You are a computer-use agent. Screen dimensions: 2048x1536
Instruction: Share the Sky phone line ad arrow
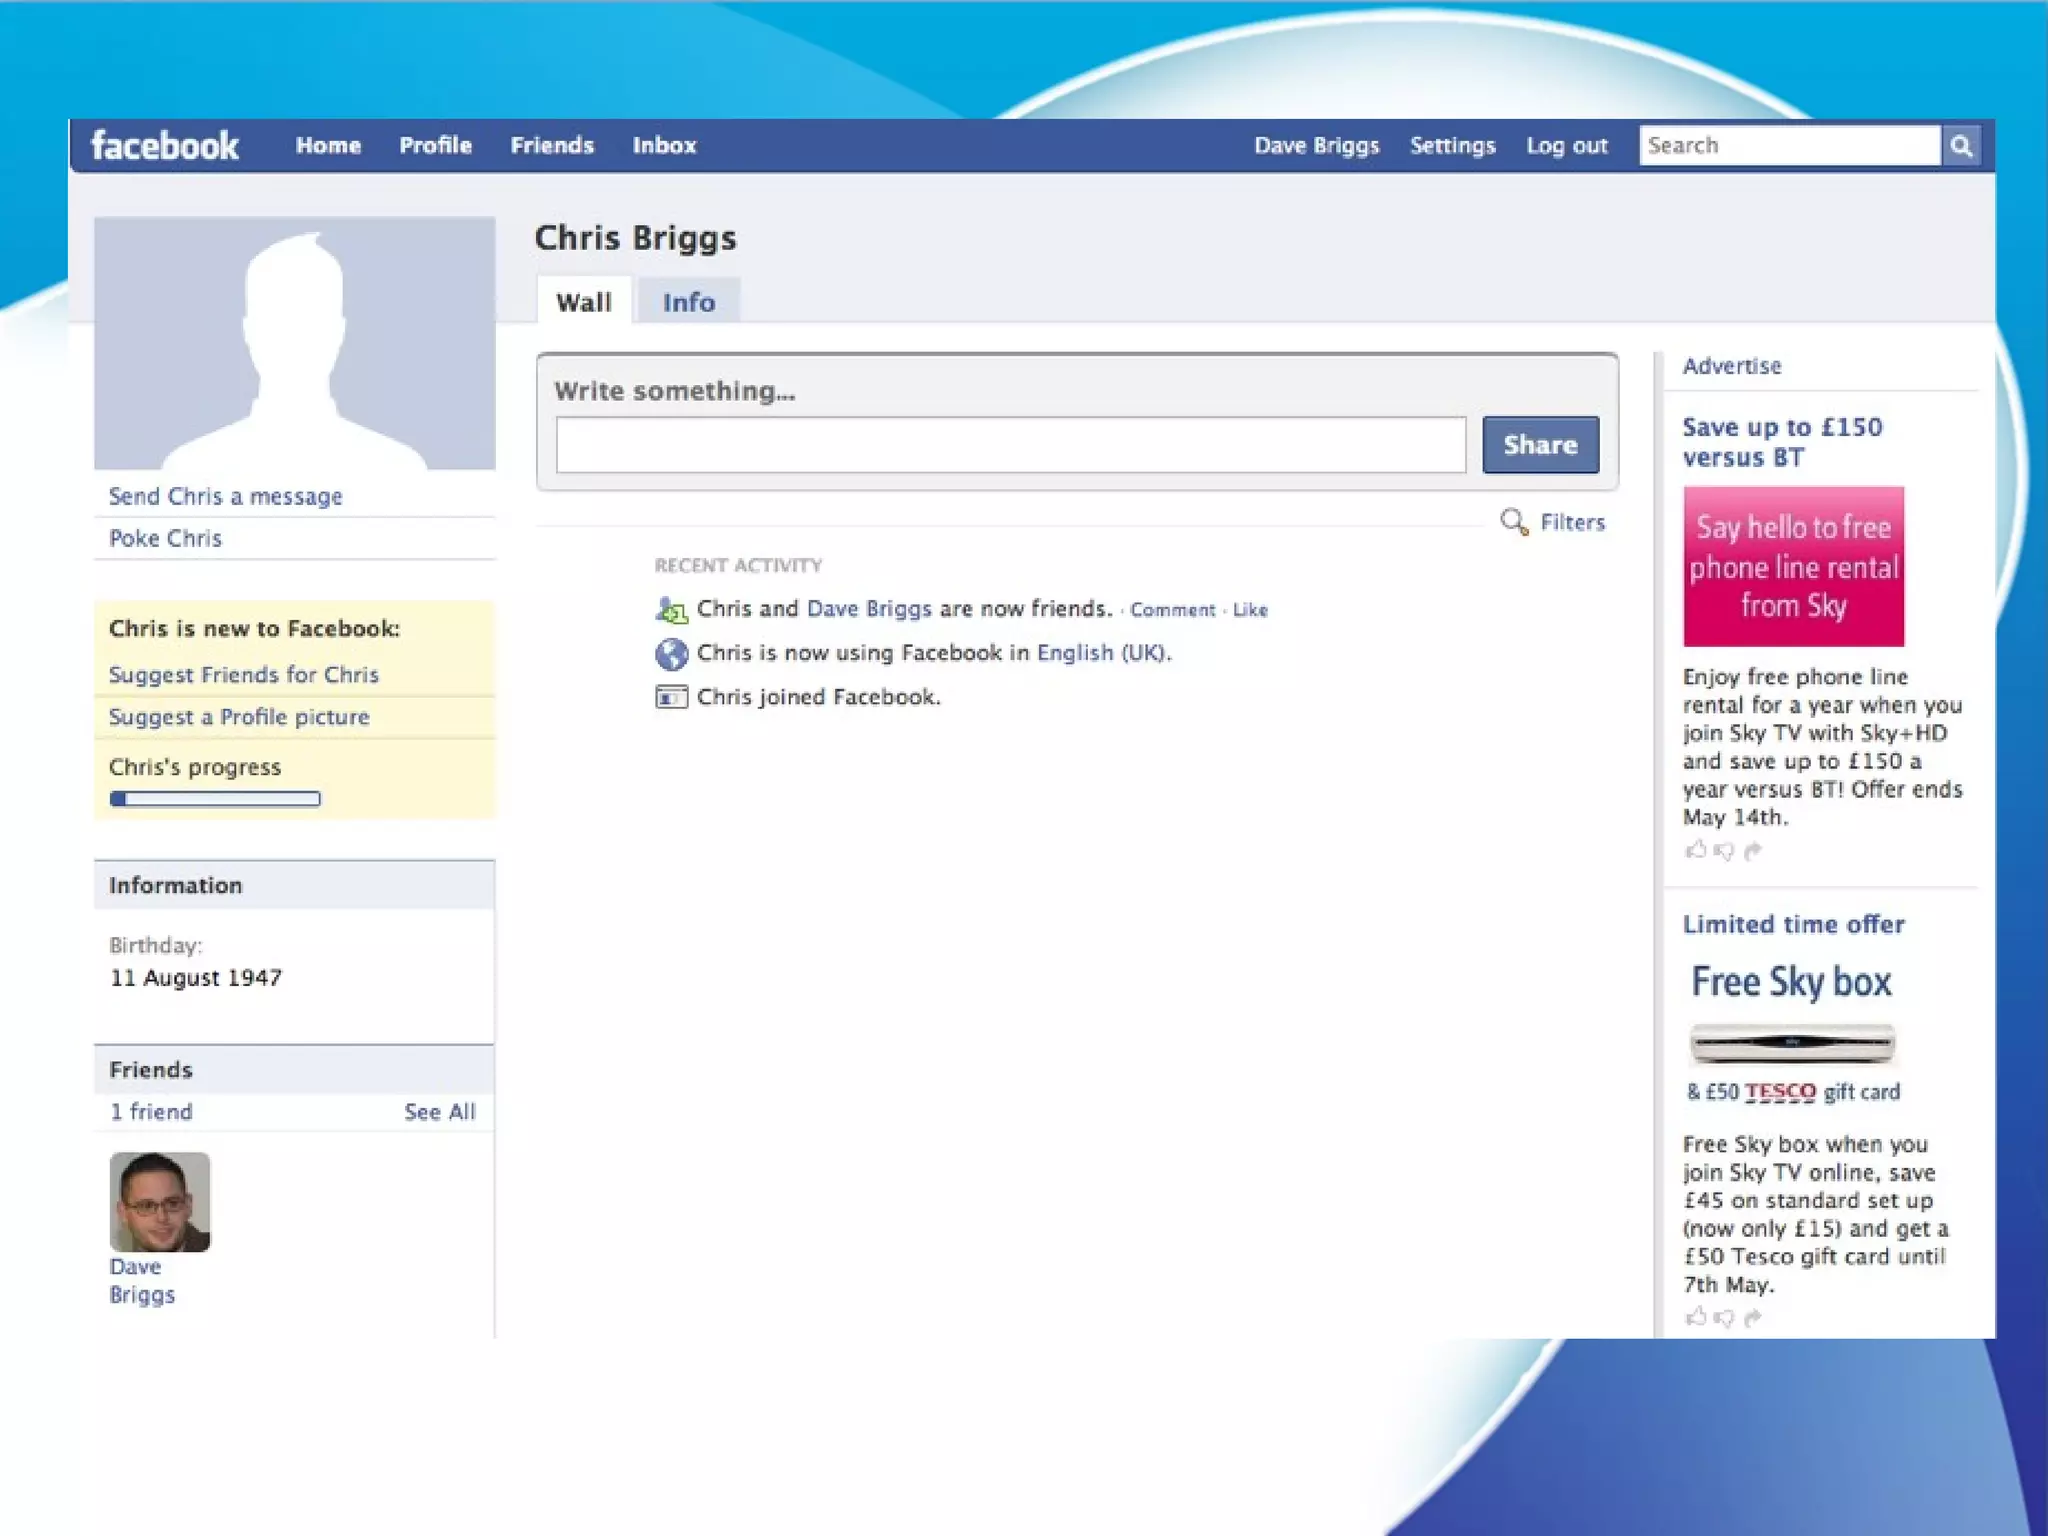[x=1752, y=851]
